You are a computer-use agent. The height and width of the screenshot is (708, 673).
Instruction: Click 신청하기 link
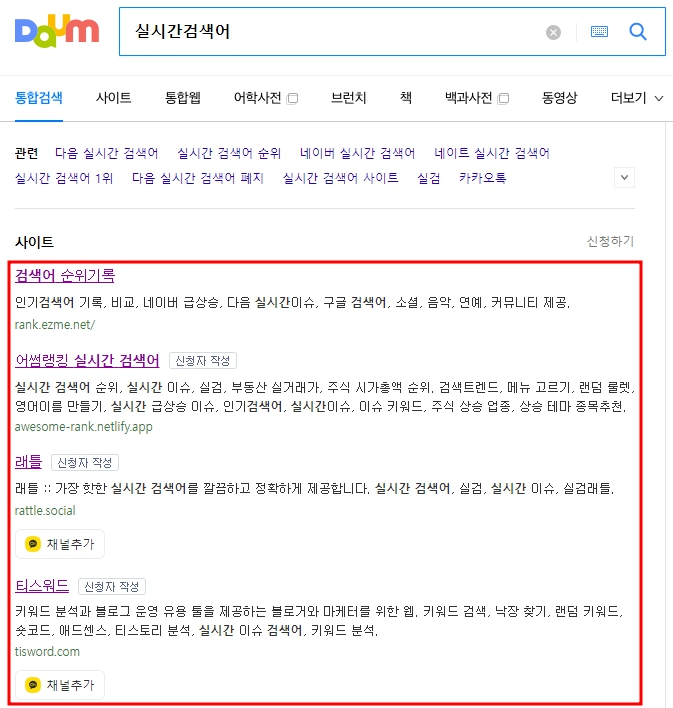(610, 242)
